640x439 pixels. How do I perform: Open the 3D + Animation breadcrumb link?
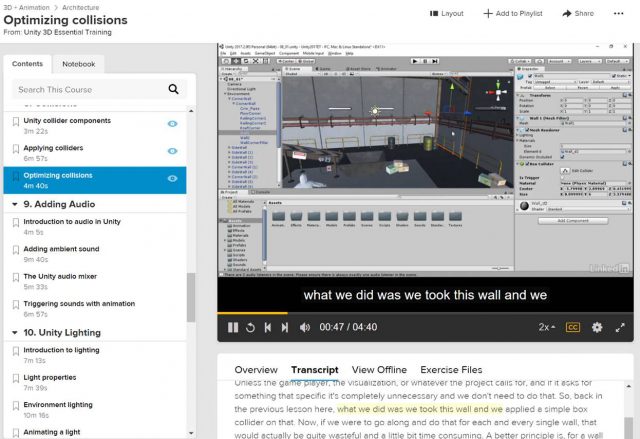tap(26, 7)
